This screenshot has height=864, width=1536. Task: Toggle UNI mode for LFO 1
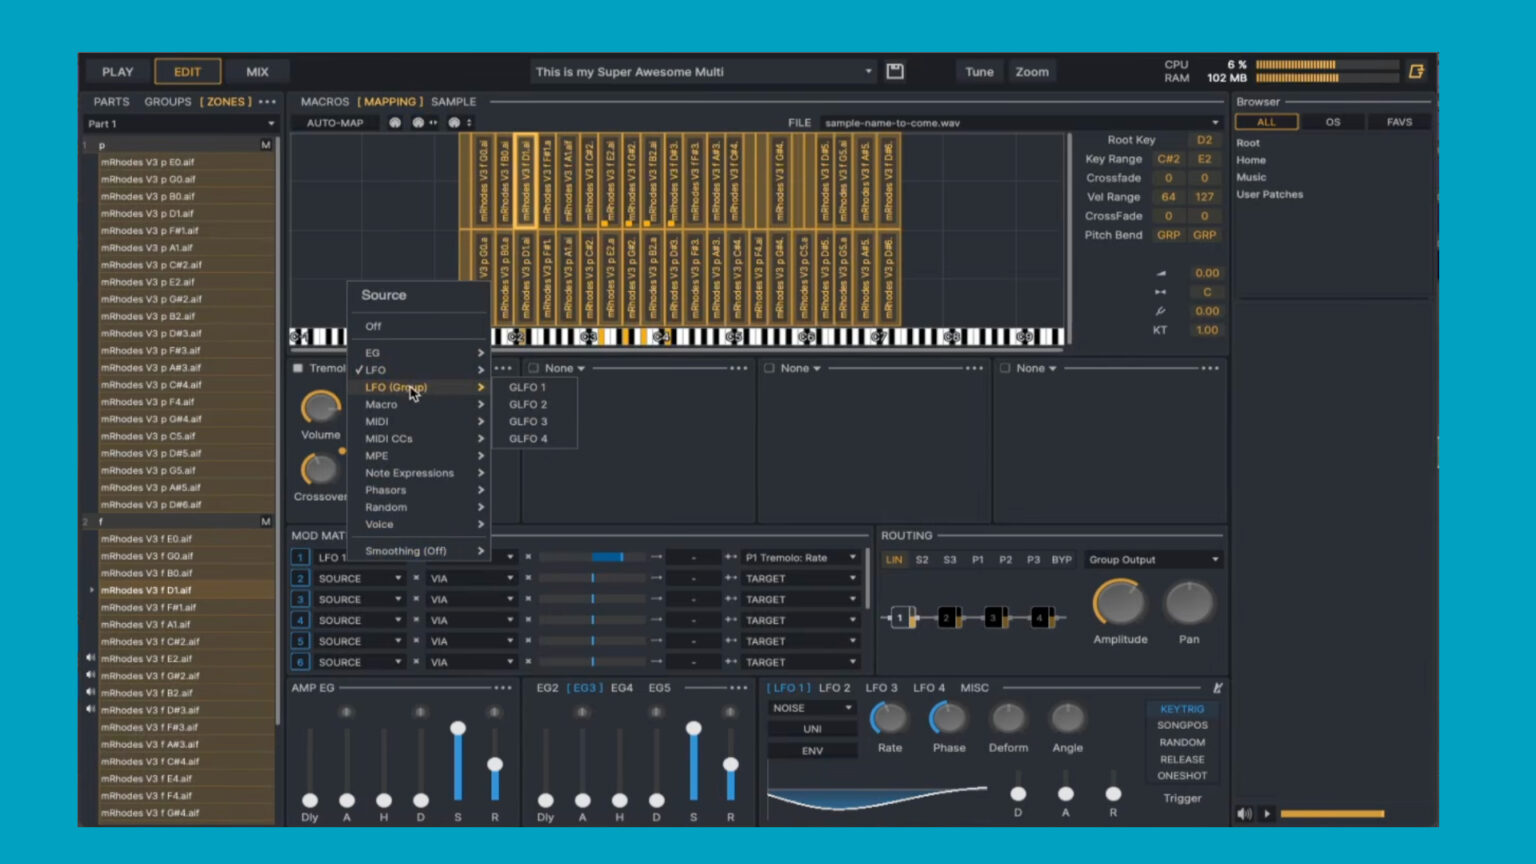pos(812,729)
